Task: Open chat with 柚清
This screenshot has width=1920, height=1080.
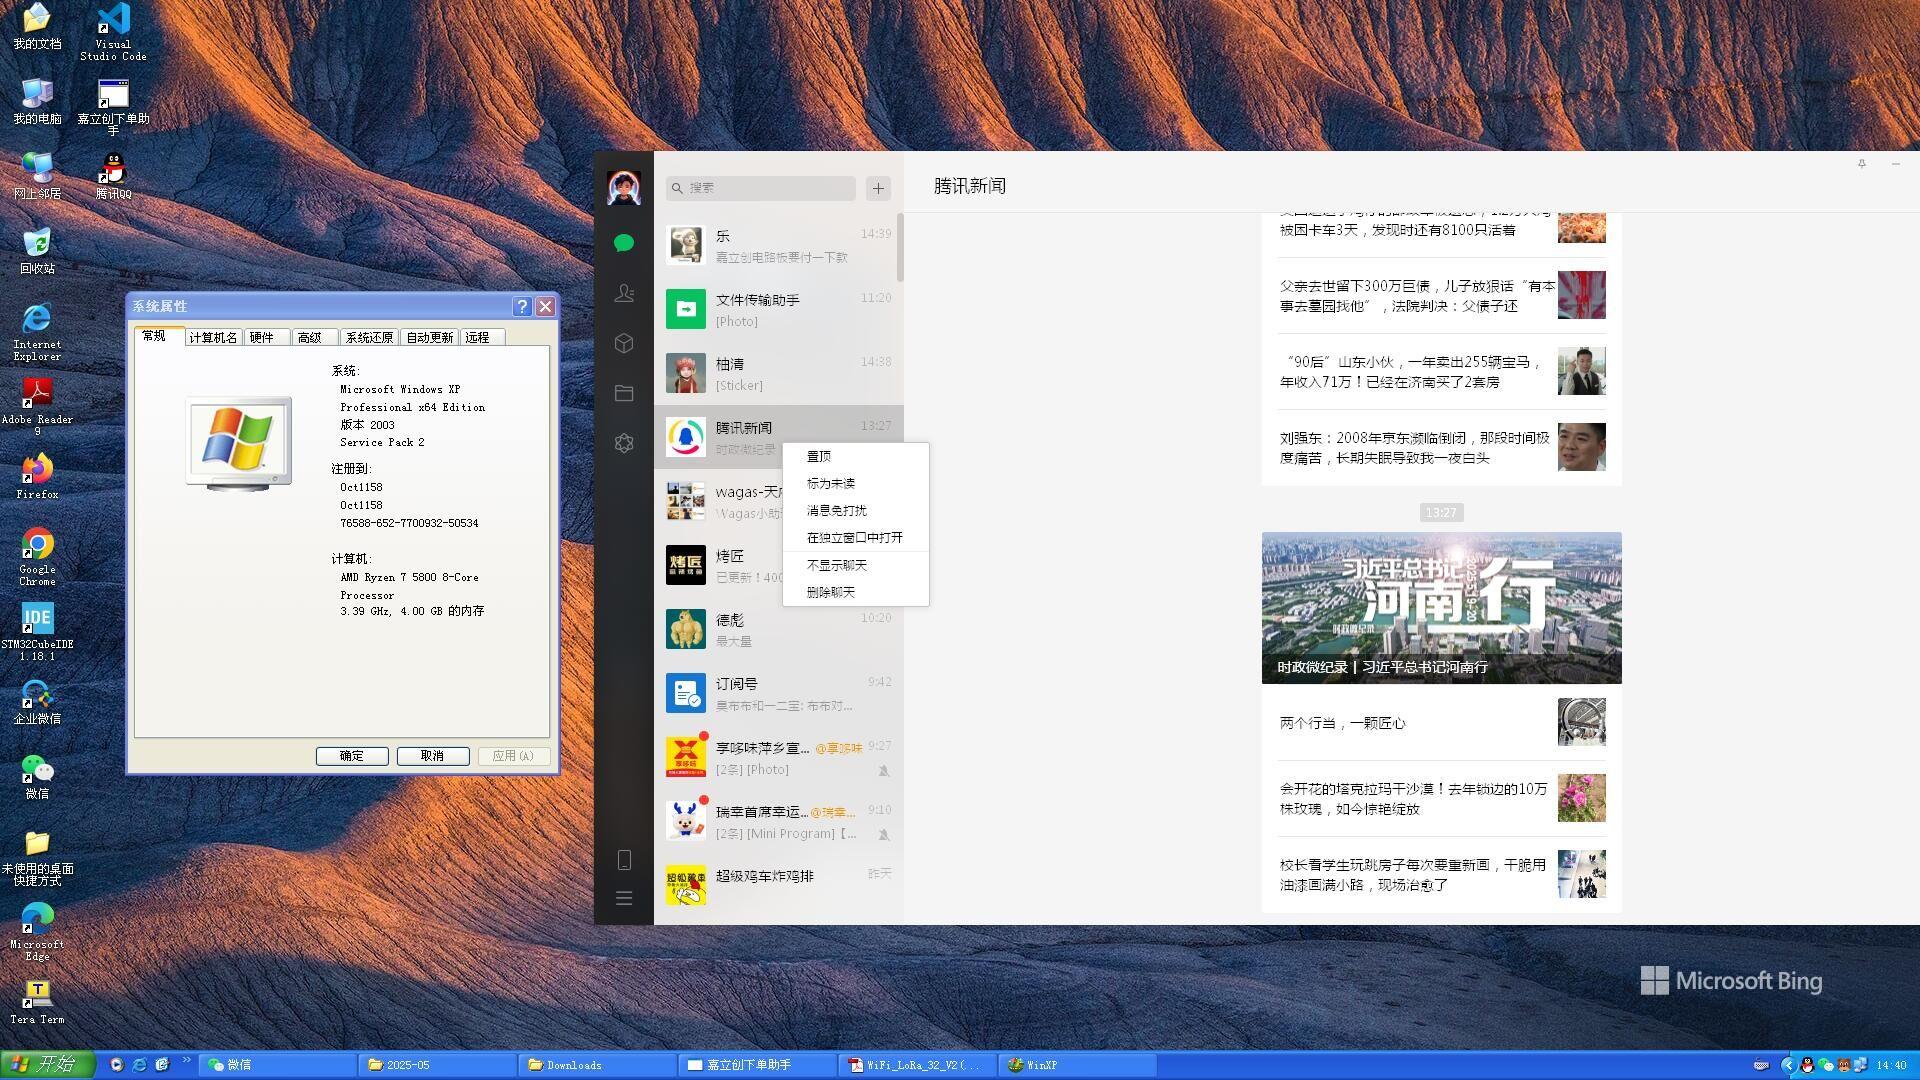Action: point(778,373)
